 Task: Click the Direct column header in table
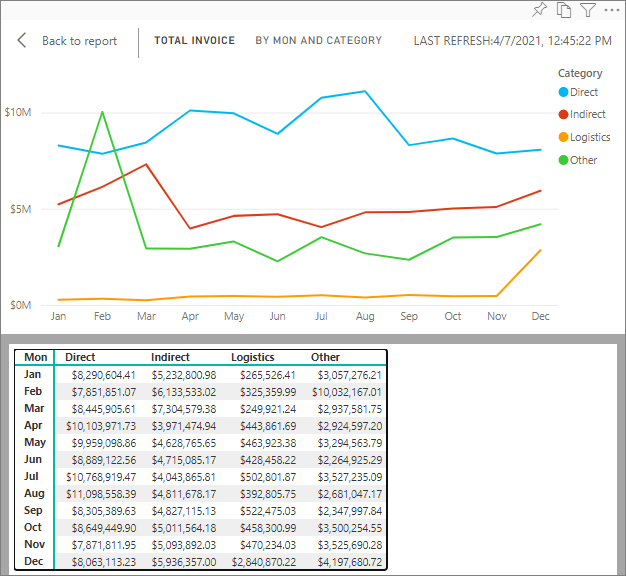(x=80, y=357)
